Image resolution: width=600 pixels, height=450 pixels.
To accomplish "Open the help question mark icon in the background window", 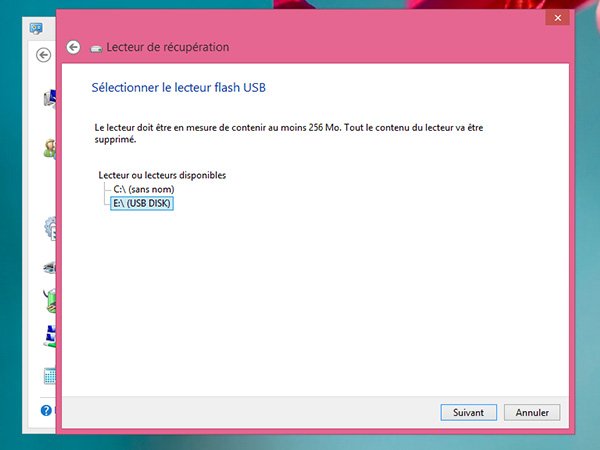I will pos(46,411).
